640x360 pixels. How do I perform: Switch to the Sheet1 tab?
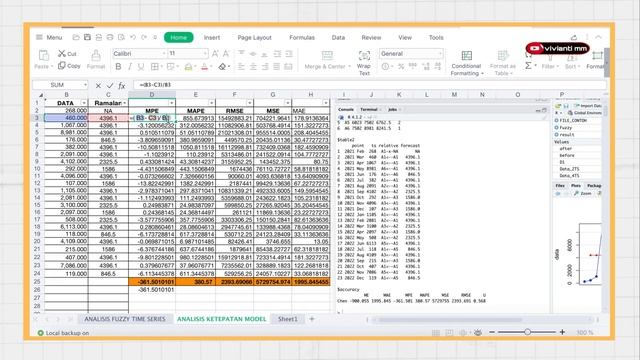pos(288,319)
